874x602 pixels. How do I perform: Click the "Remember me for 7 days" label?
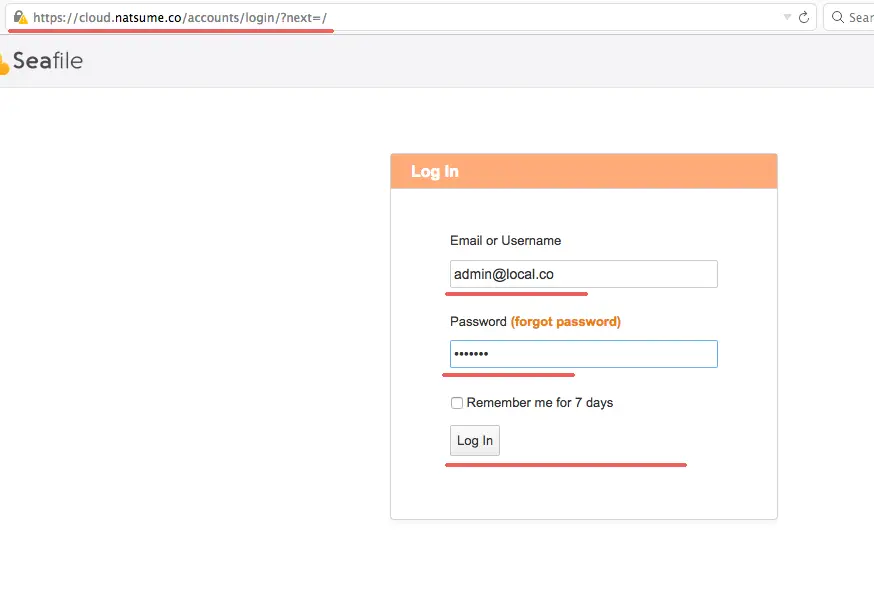click(540, 402)
